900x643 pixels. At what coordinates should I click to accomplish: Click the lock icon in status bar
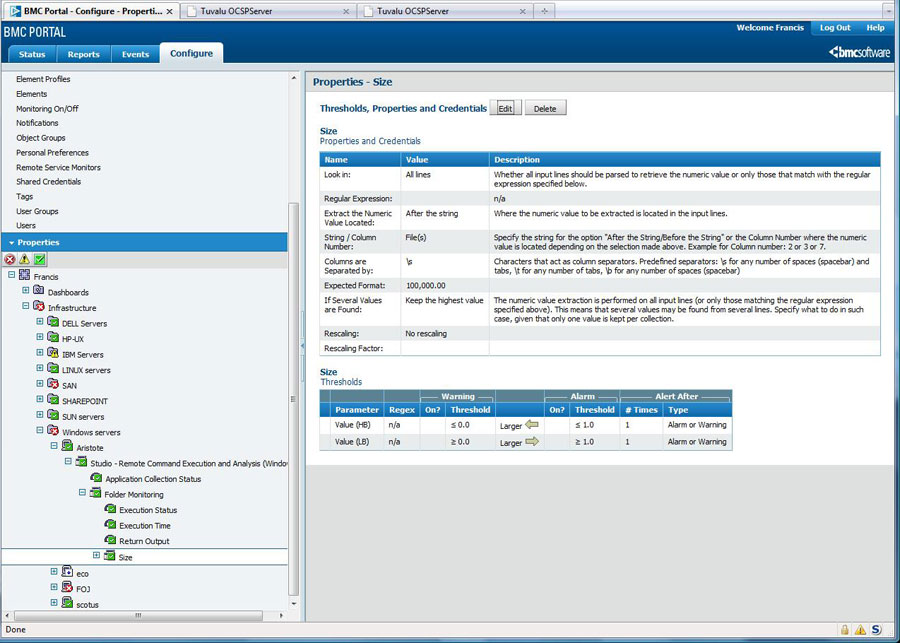[x=845, y=630]
